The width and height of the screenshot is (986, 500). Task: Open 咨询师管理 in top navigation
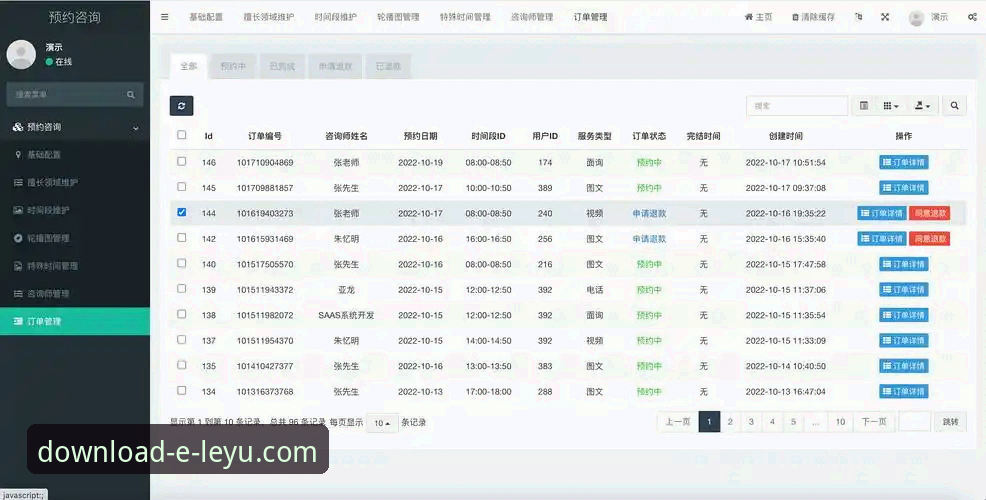coord(532,17)
